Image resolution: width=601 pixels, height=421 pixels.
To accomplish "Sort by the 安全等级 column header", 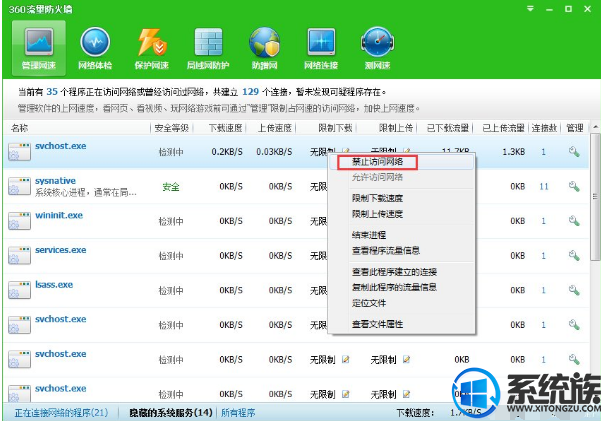I will [171, 128].
